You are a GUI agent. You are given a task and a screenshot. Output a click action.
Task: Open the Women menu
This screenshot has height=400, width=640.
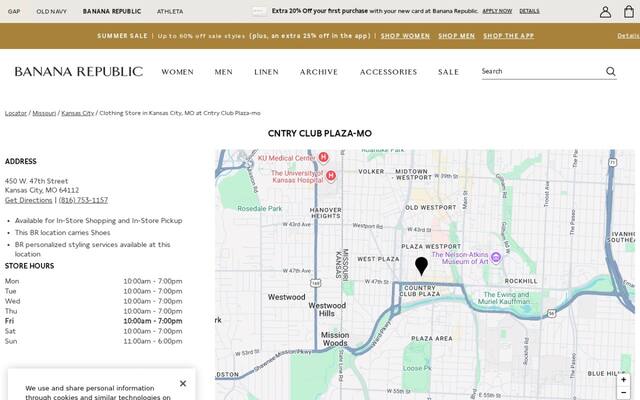[178, 72]
